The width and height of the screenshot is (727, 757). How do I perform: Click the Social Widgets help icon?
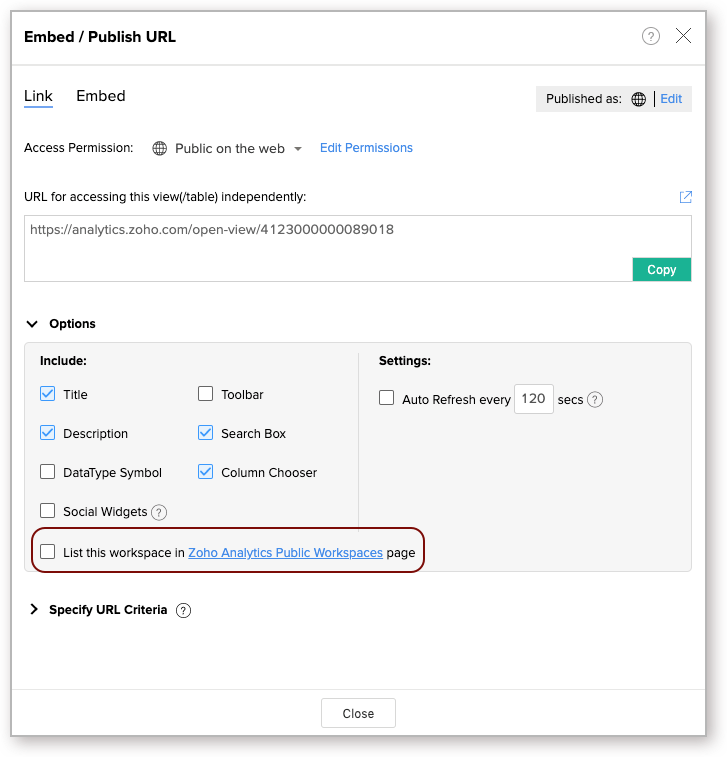coord(159,512)
